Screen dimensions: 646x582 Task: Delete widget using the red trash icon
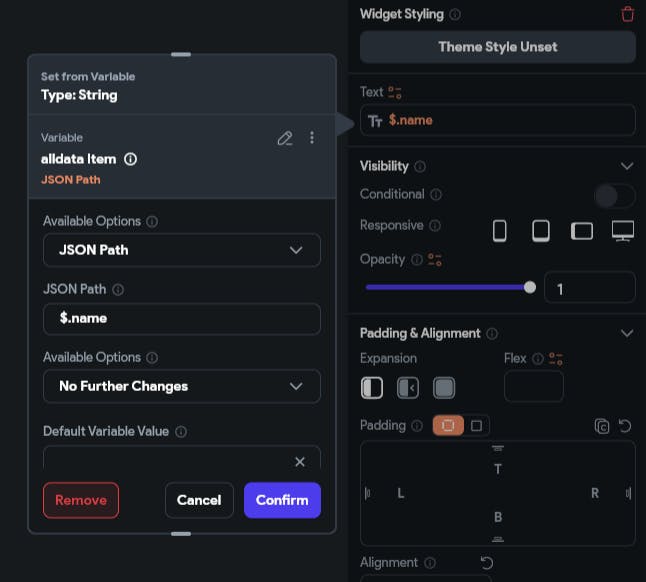[x=627, y=14]
